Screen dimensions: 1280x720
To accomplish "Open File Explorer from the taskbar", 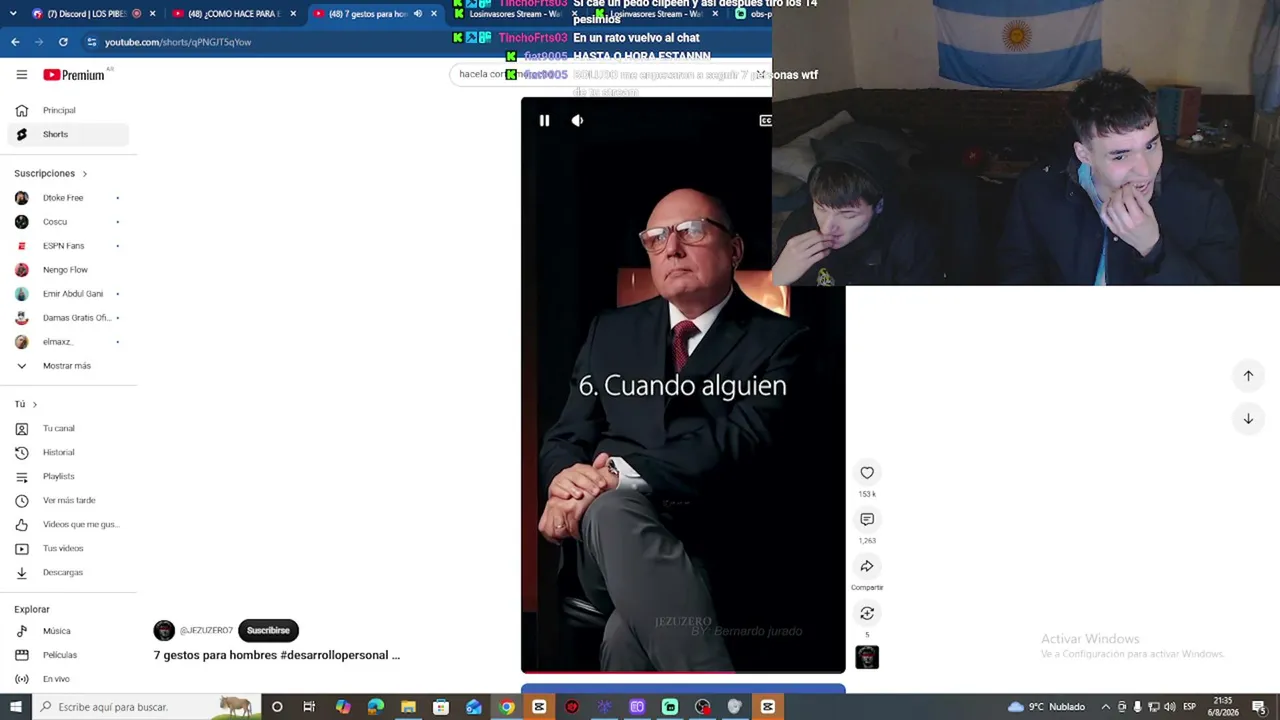I will pyautogui.click(x=408, y=707).
